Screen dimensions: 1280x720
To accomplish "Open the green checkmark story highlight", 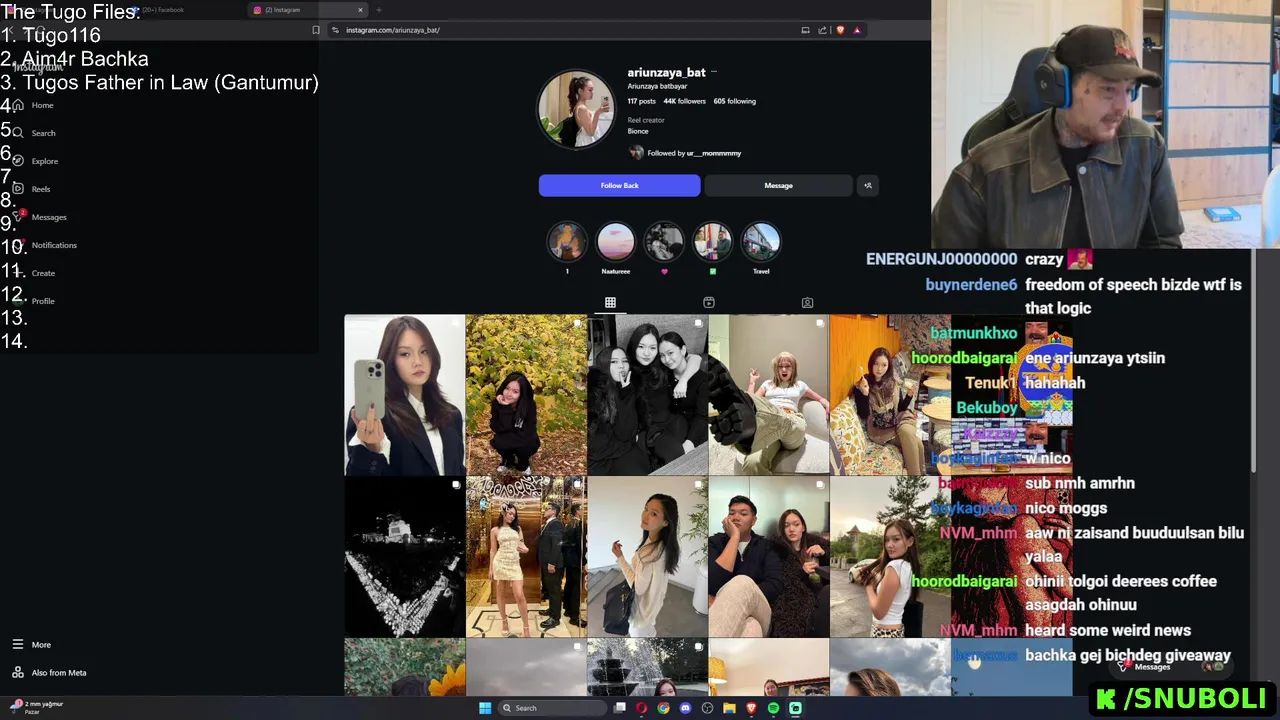I will (712, 243).
